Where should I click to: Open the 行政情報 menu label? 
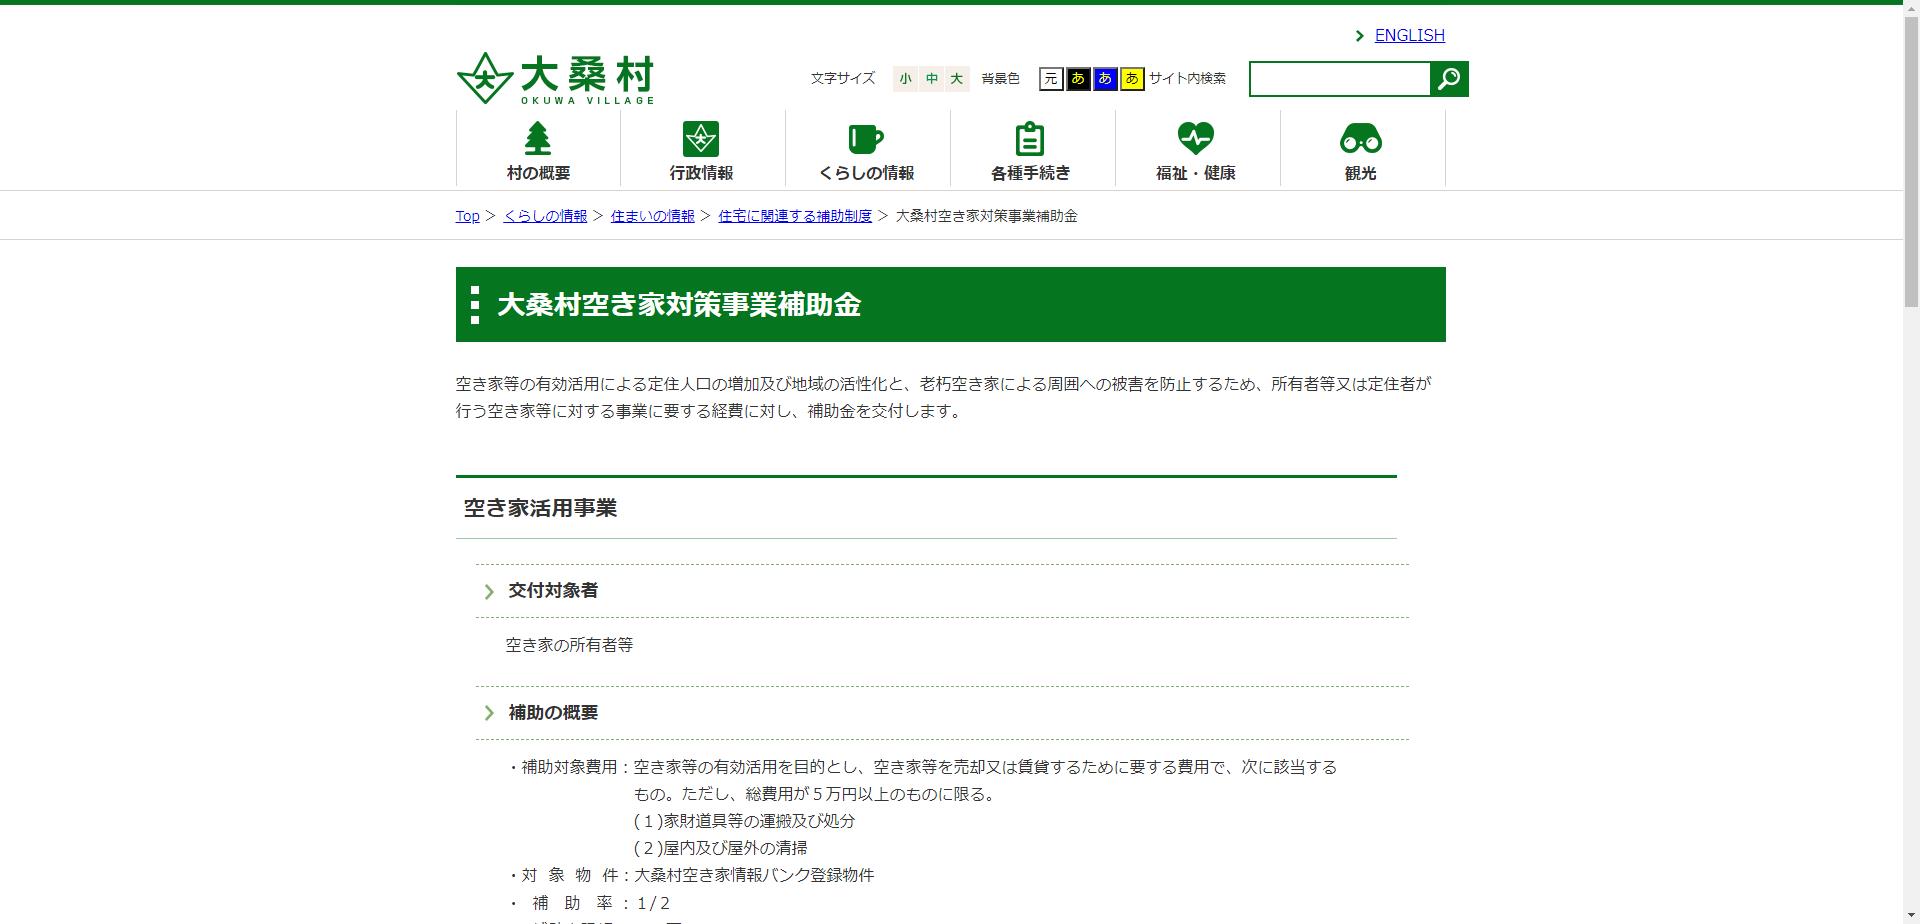click(x=701, y=173)
